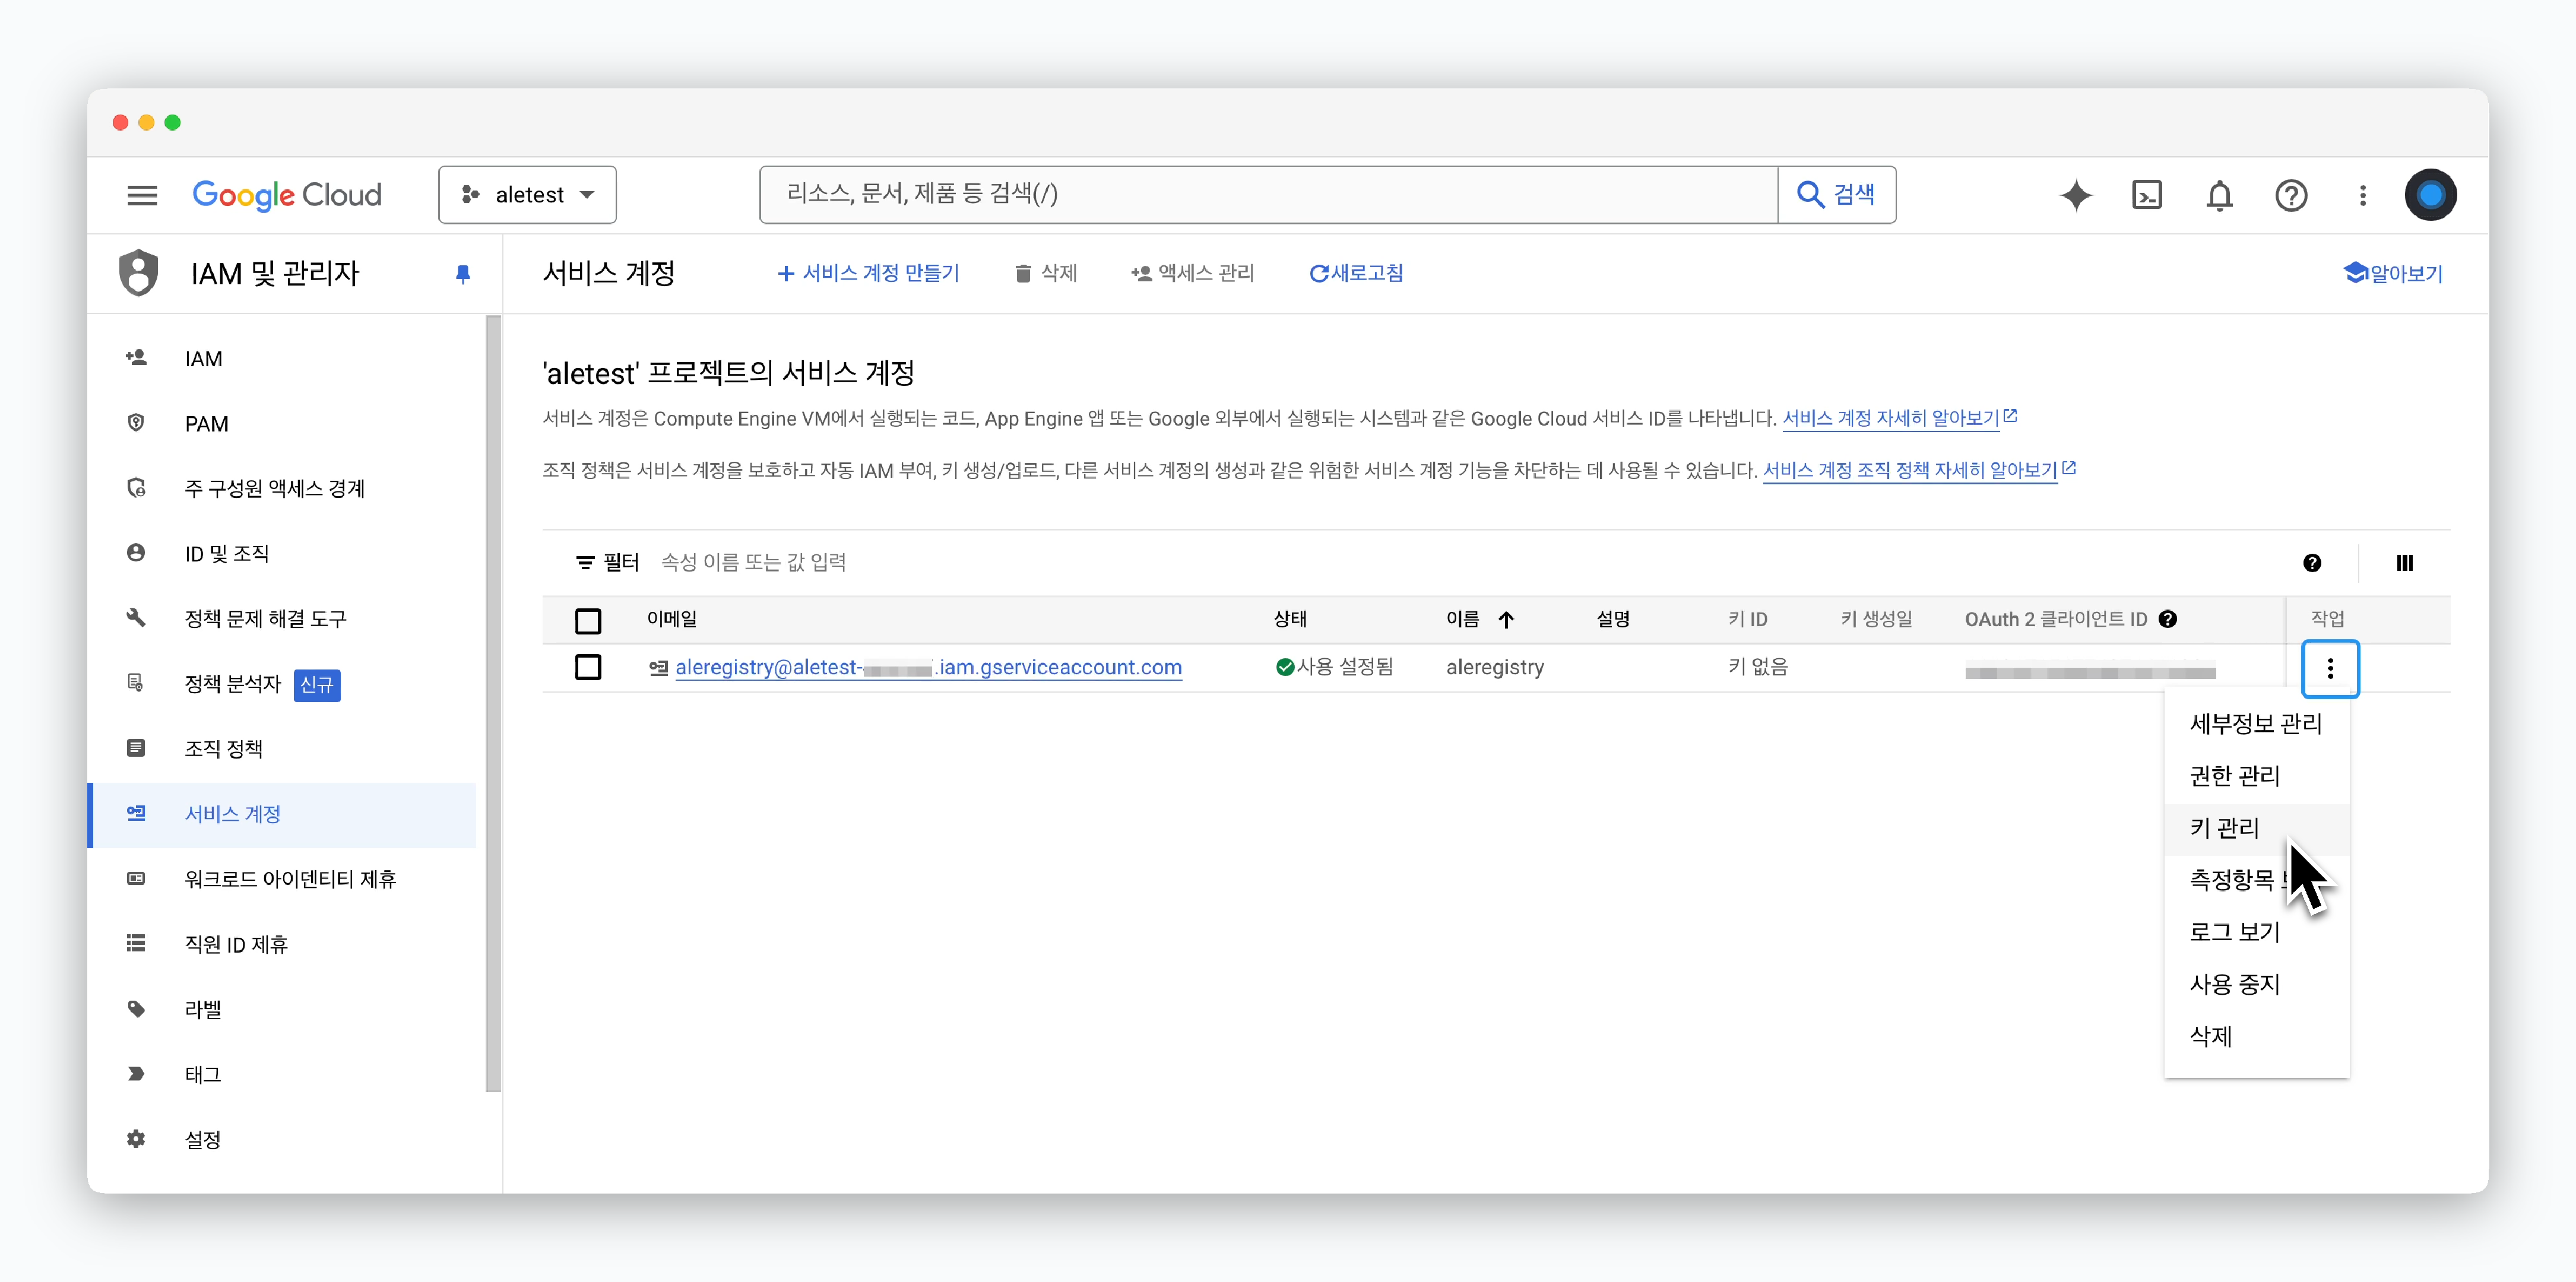2576x1282 pixels.
Task: Focus the resource search input field
Action: pyautogui.click(x=1268, y=195)
